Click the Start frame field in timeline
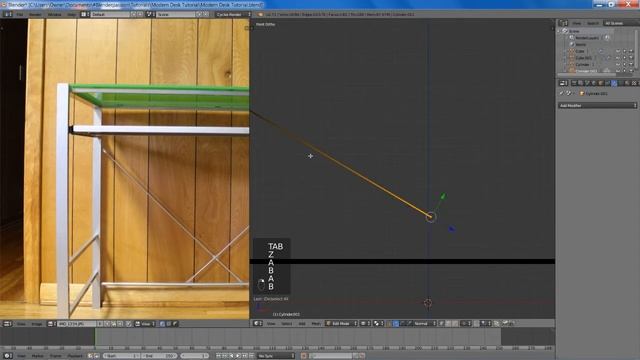Screen dimensions: 640x360 (121, 356)
